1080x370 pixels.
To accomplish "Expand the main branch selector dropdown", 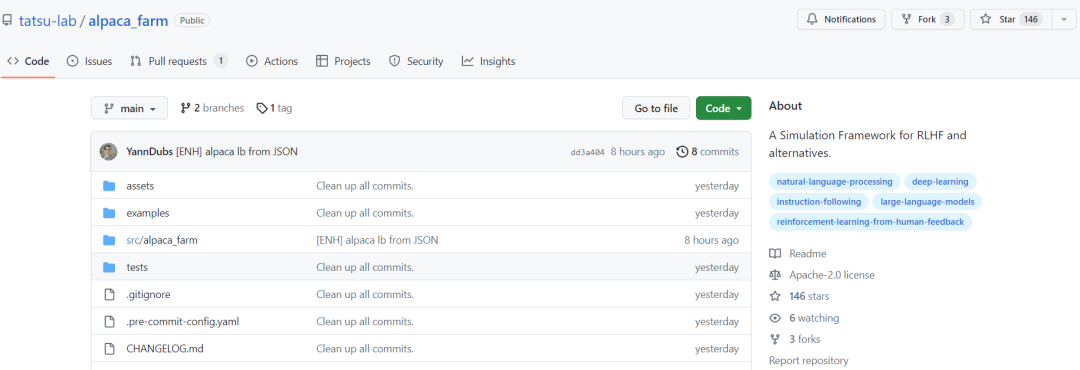I will click(x=129, y=108).
